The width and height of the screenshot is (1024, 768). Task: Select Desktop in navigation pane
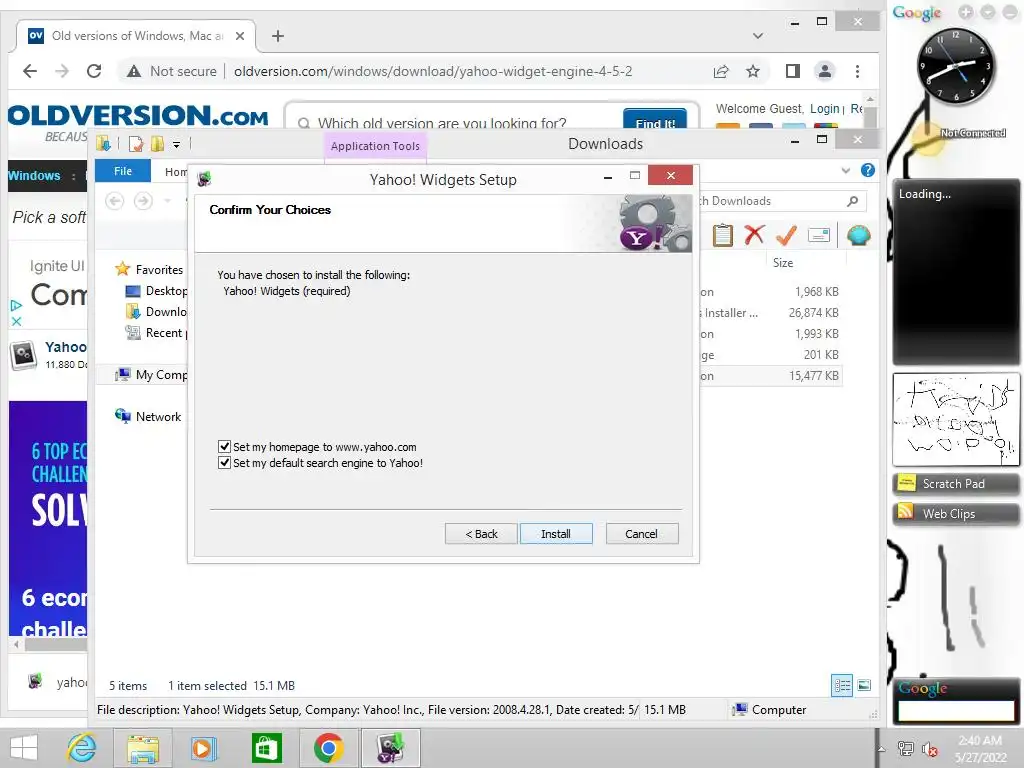[x=166, y=291]
